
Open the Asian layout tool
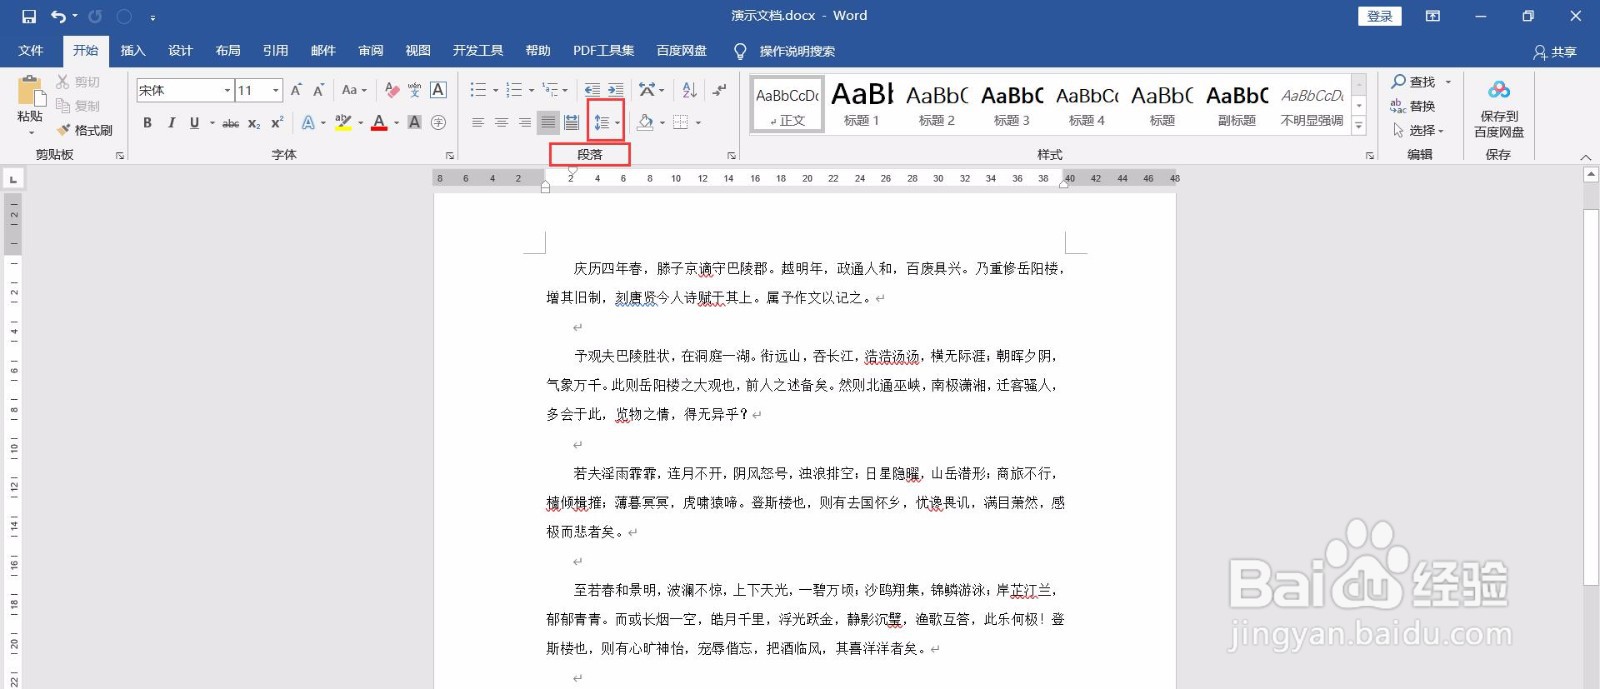coord(647,90)
